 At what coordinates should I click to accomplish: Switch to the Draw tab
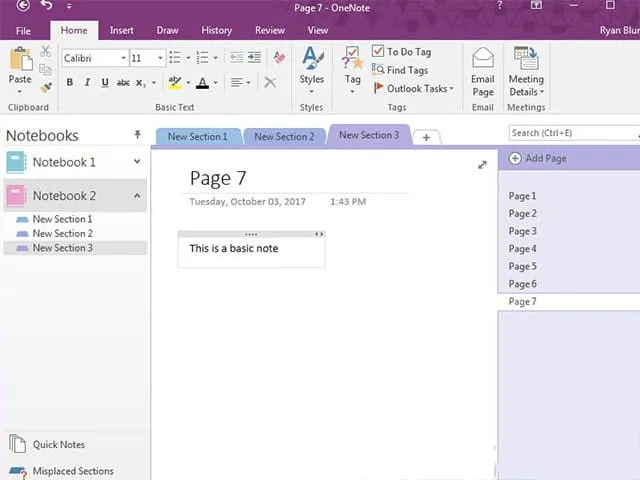click(x=167, y=31)
